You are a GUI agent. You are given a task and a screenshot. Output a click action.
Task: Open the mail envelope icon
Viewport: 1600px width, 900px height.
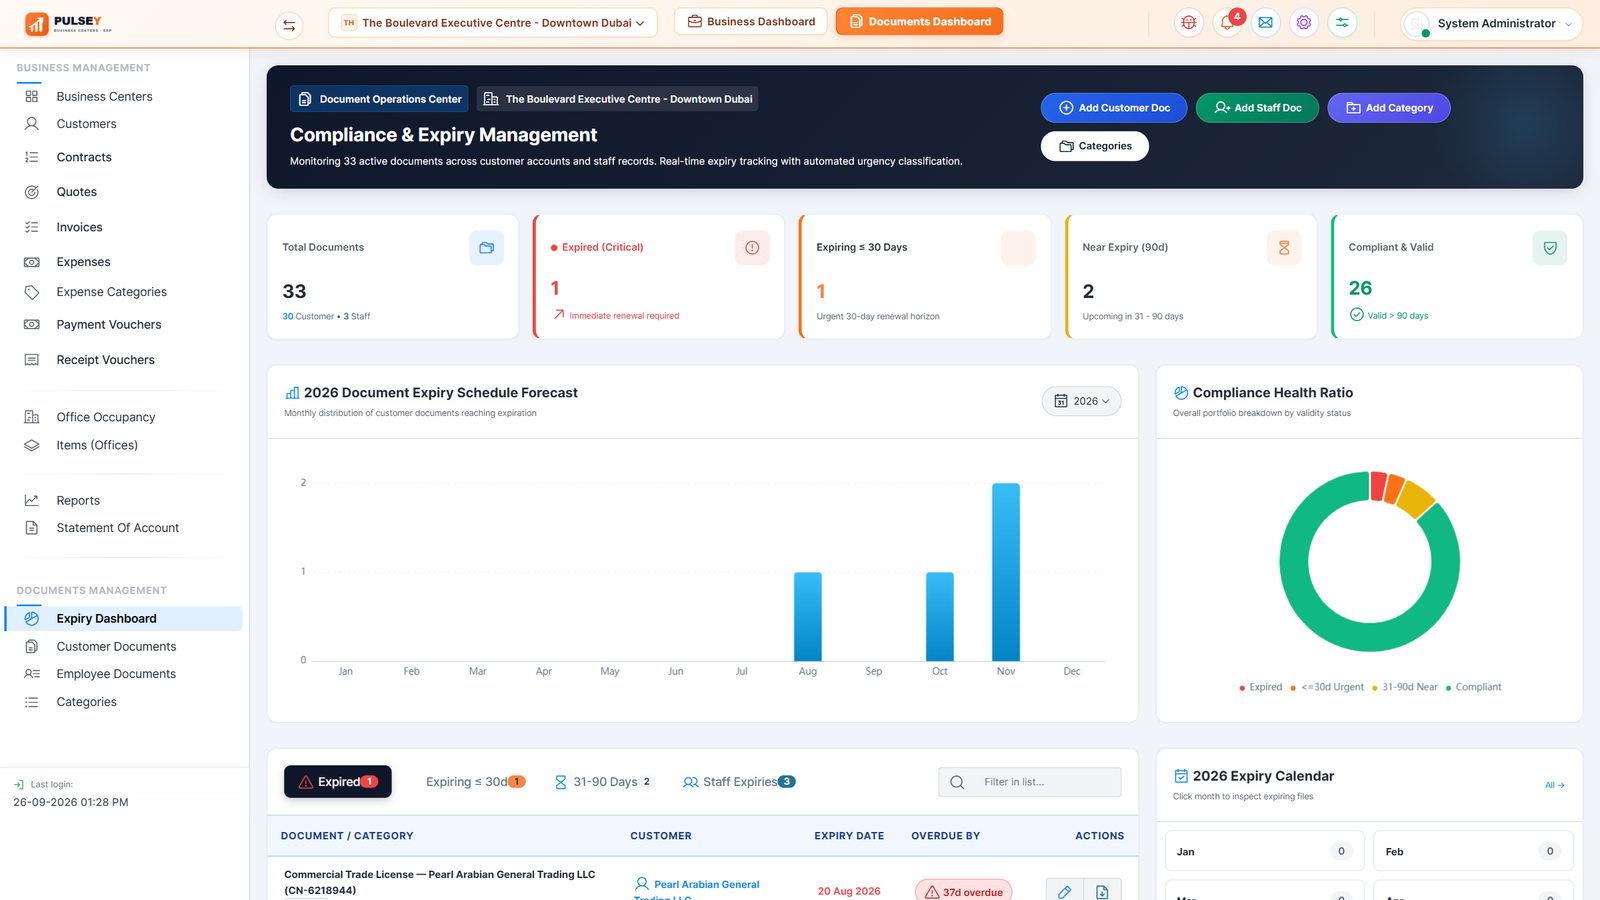click(1266, 23)
